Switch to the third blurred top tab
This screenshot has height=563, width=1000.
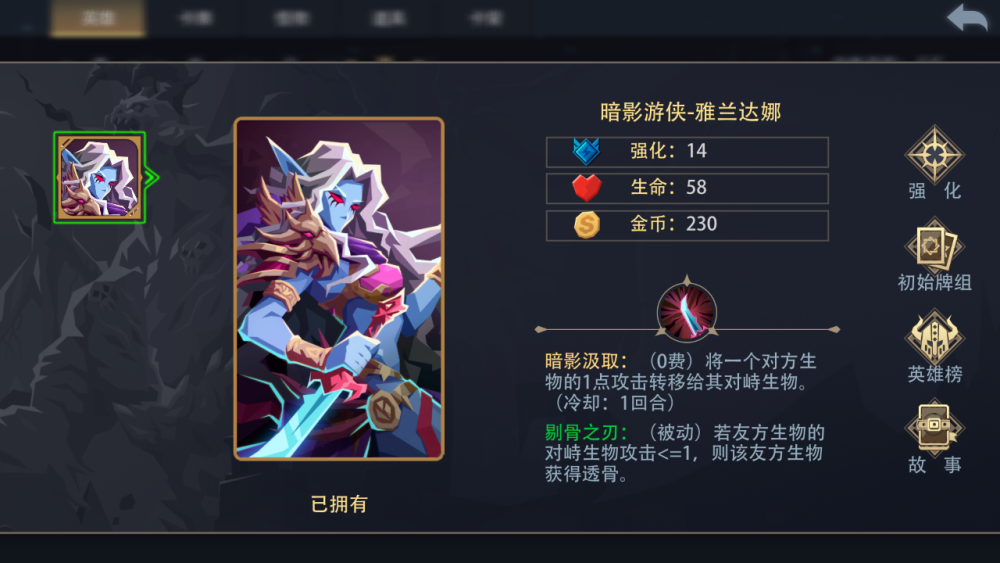point(291,18)
